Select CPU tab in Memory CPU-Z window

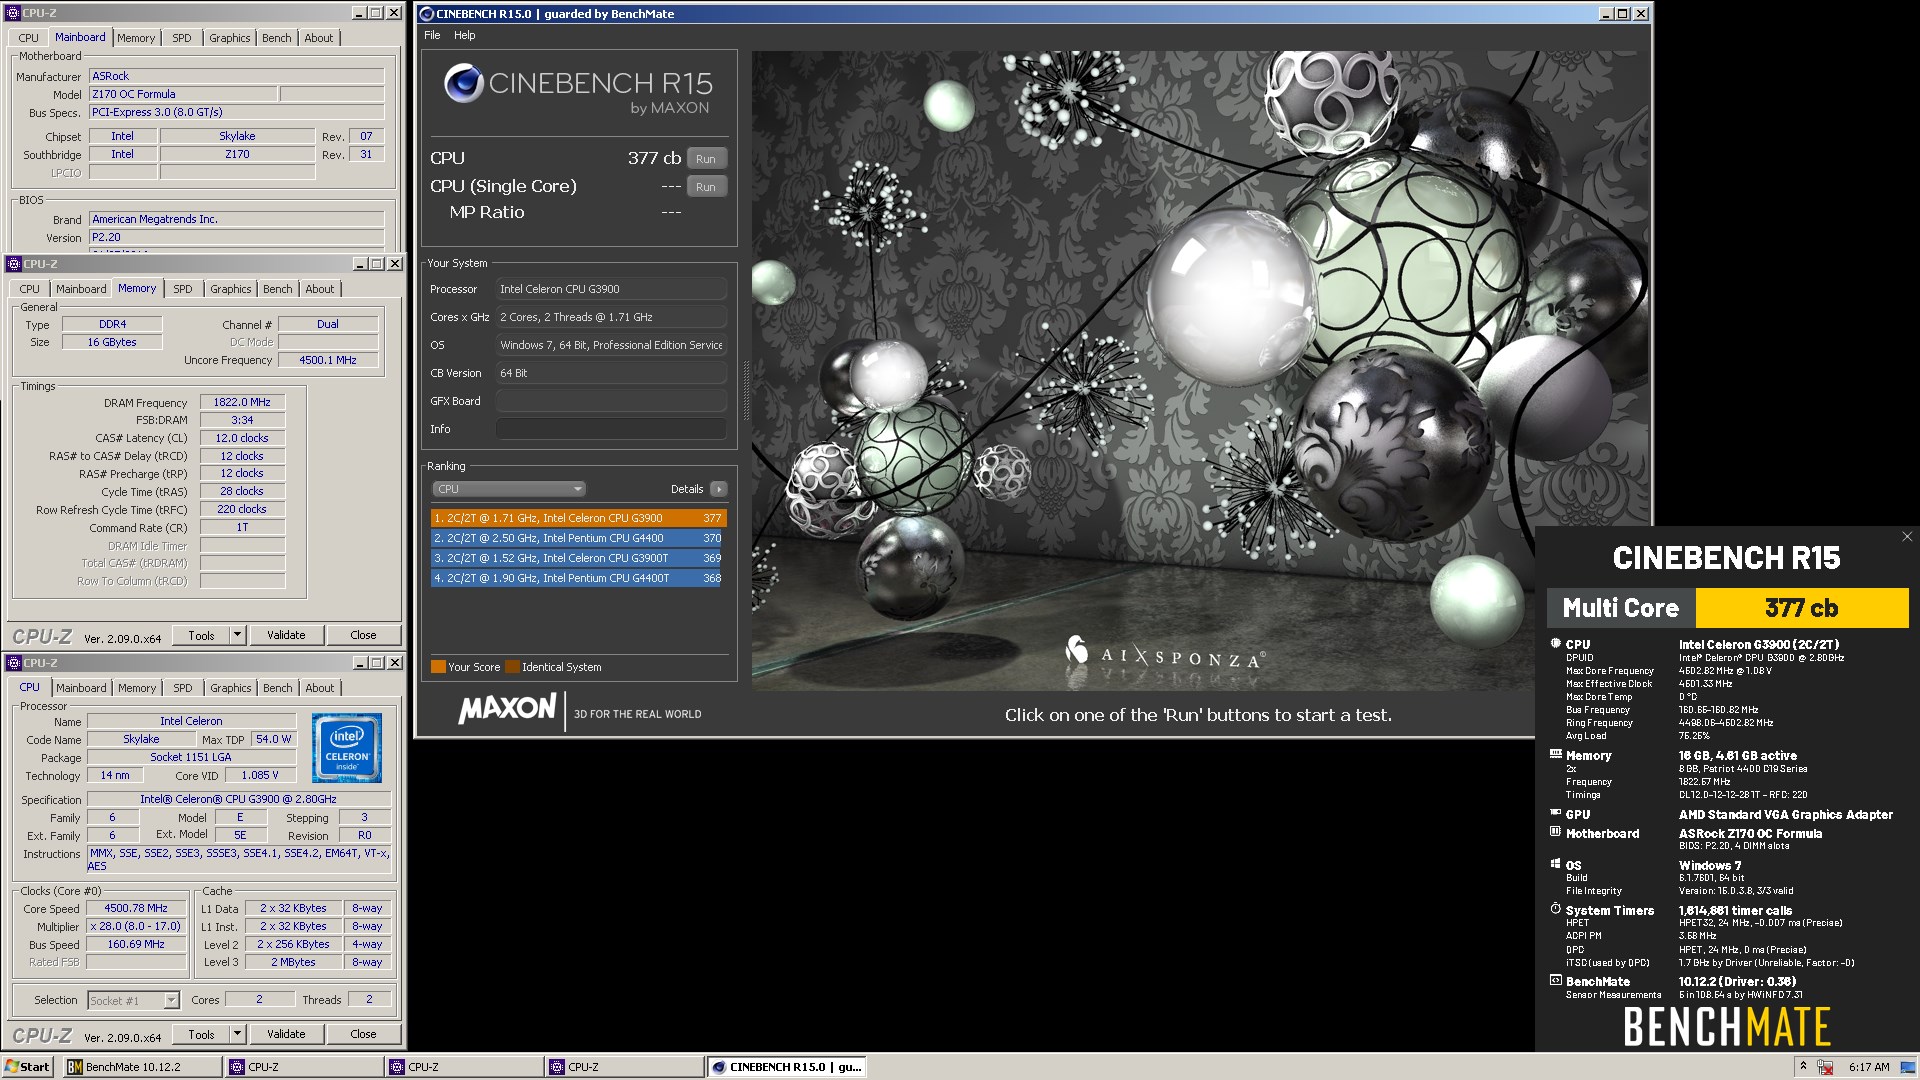click(x=30, y=289)
